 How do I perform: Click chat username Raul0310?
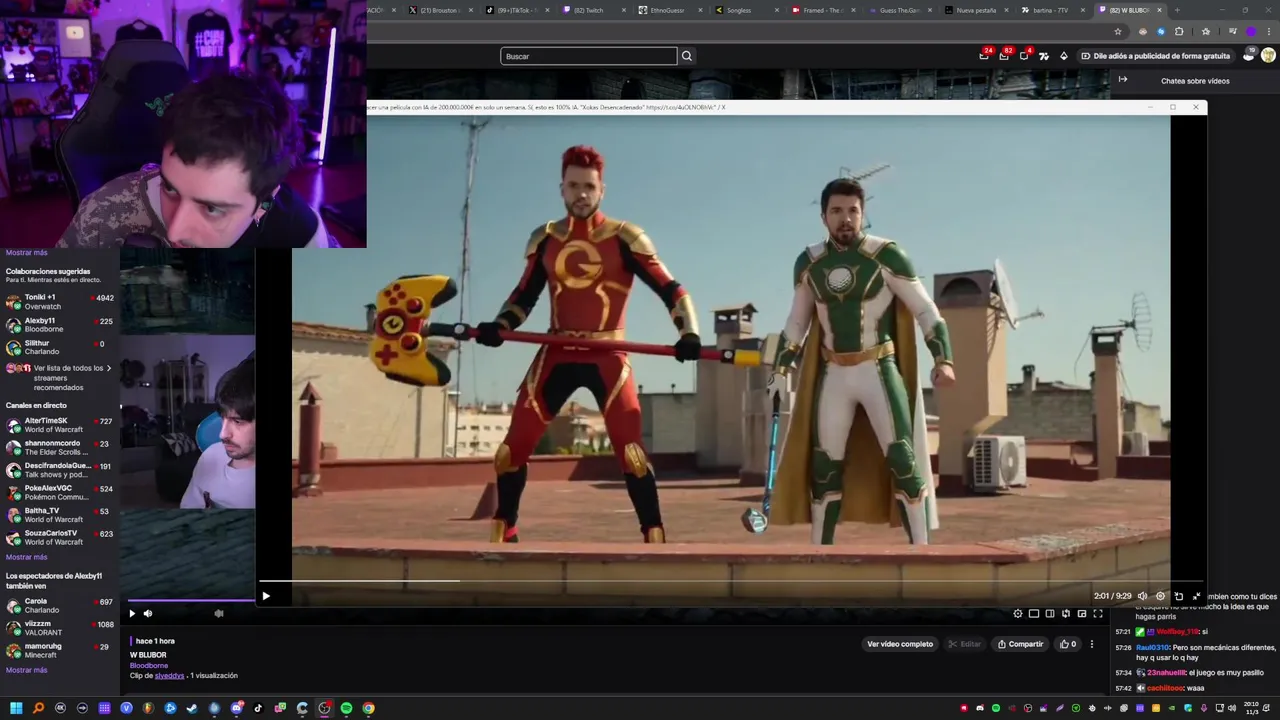[1153, 647]
